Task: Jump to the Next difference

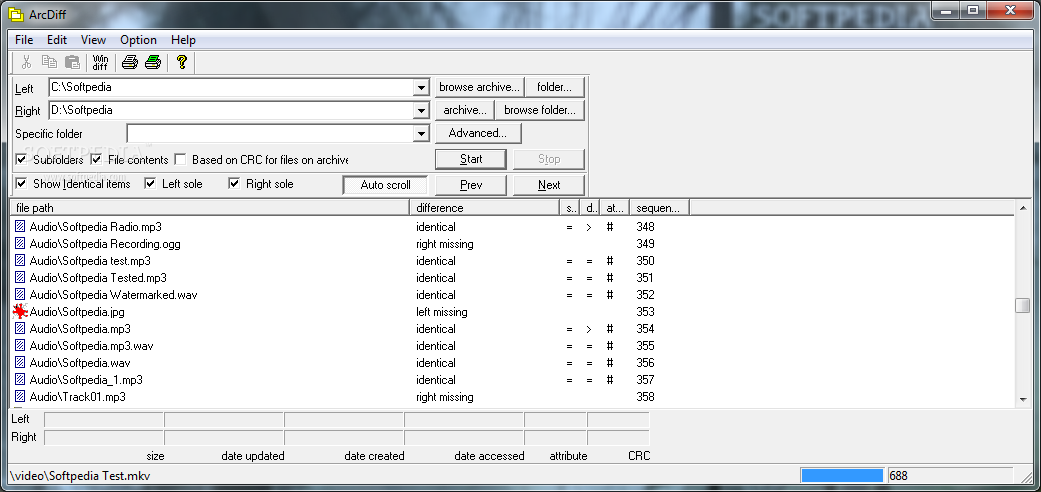Action: pos(548,185)
